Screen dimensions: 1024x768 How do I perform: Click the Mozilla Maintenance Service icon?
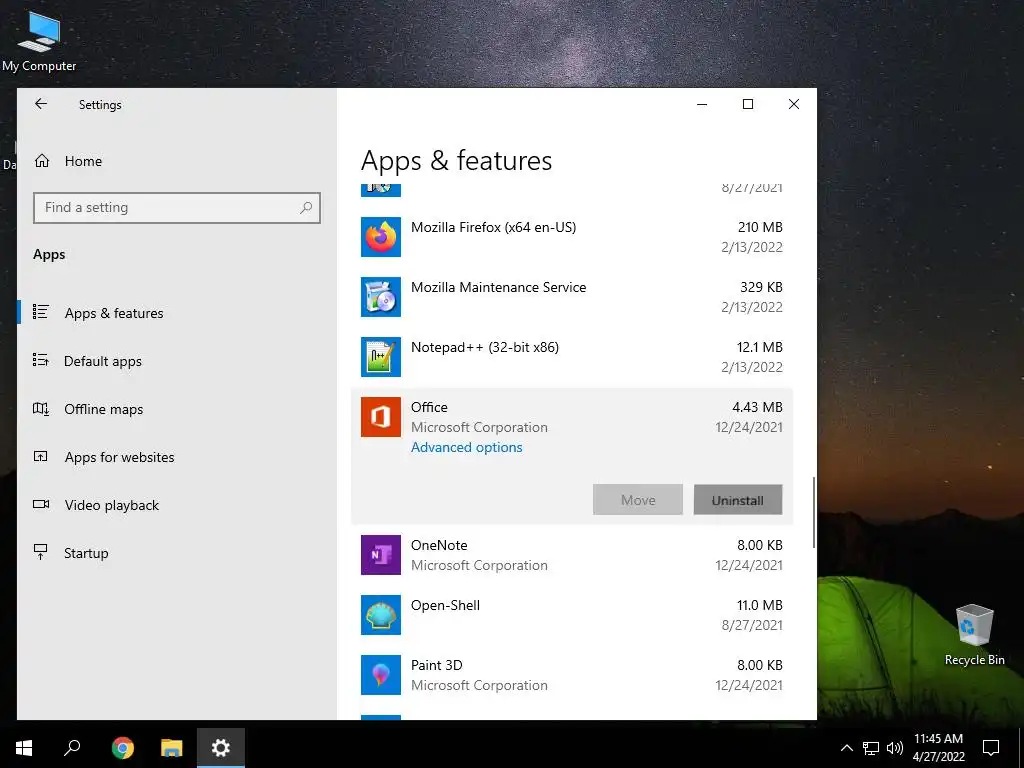[x=381, y=297]
